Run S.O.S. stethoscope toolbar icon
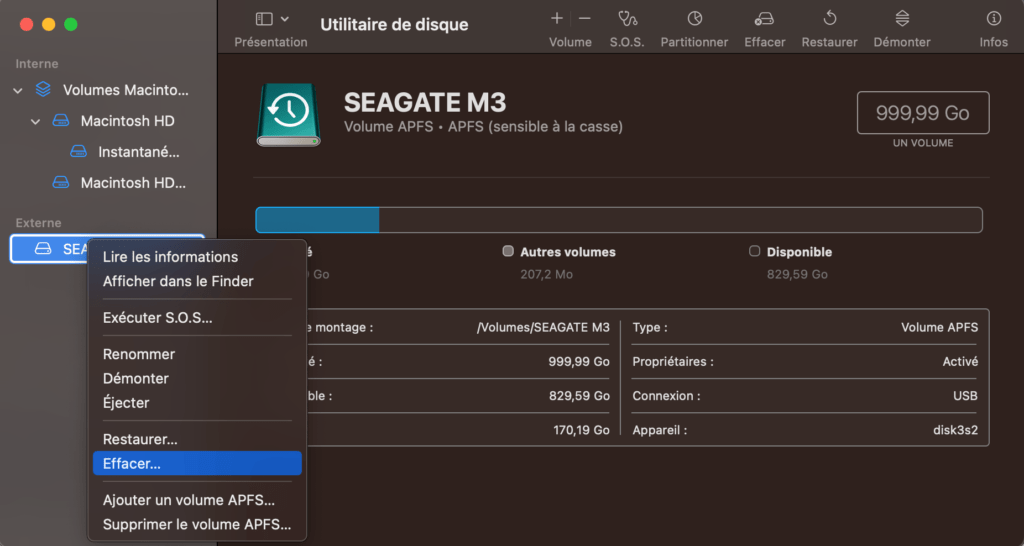1024x546 pixels. click(x=627, y=18)
